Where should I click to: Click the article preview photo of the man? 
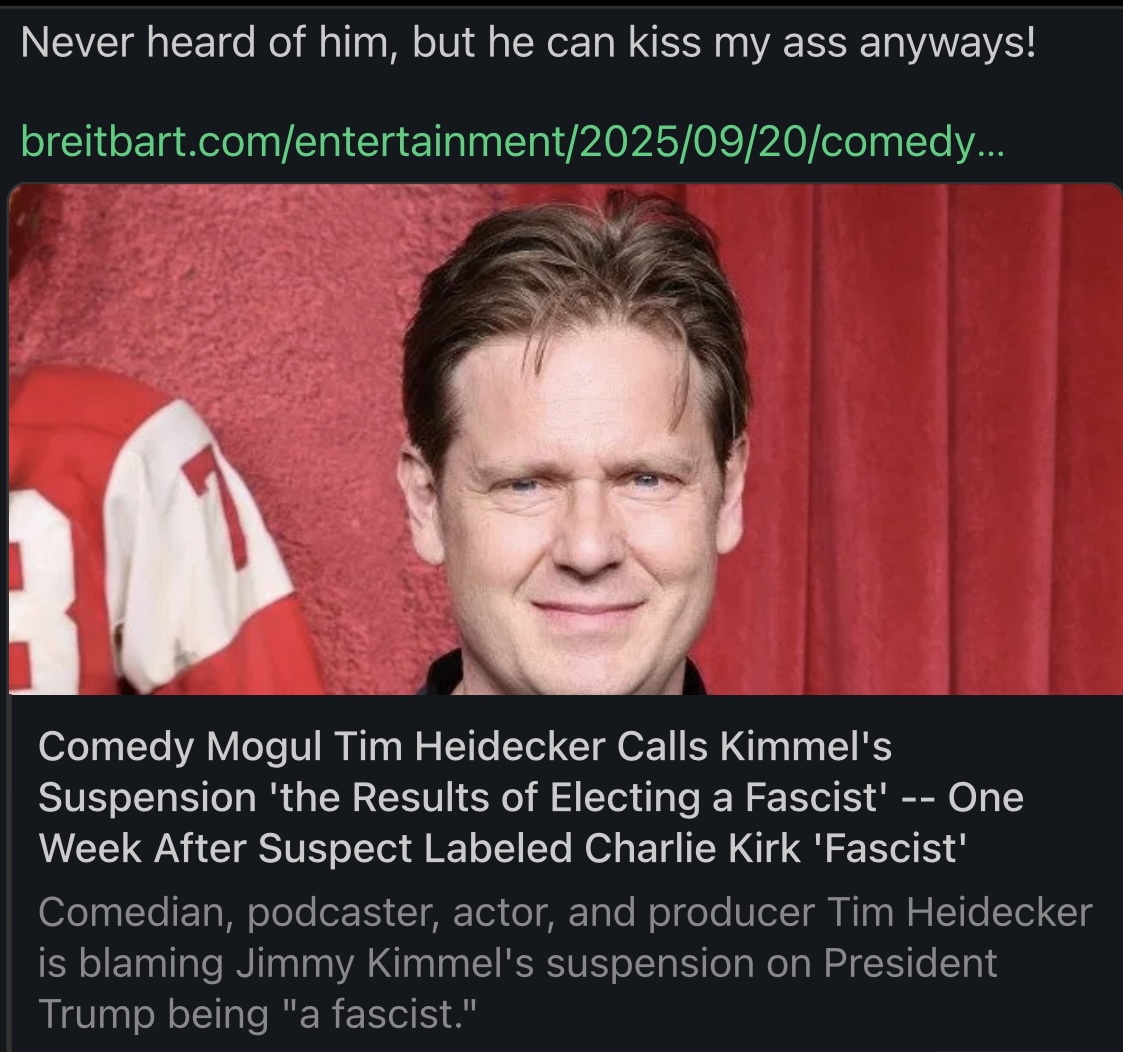565,439
